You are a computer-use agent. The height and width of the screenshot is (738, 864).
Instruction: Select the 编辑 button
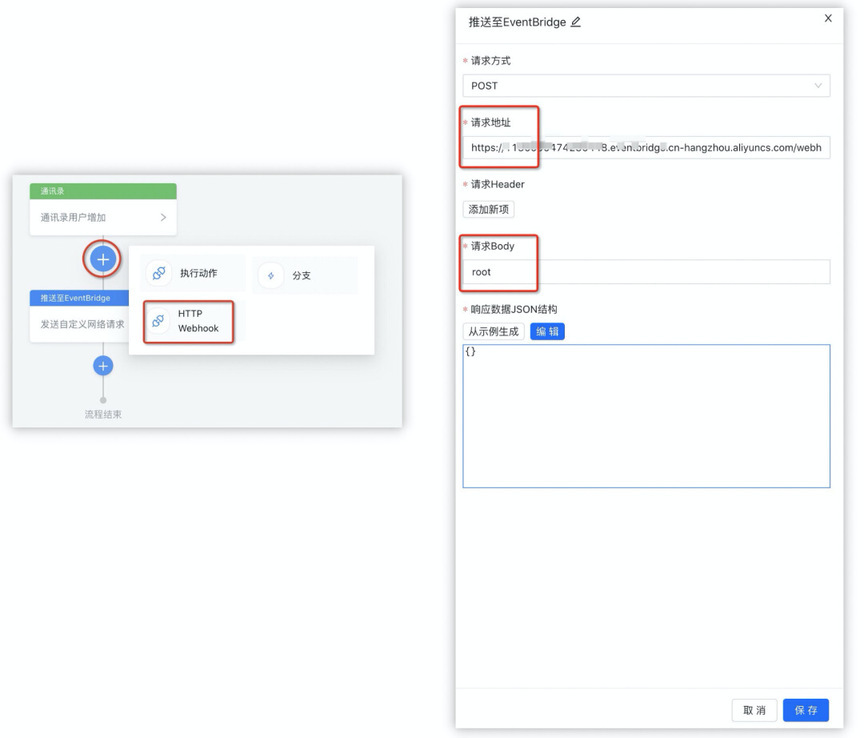547,331
